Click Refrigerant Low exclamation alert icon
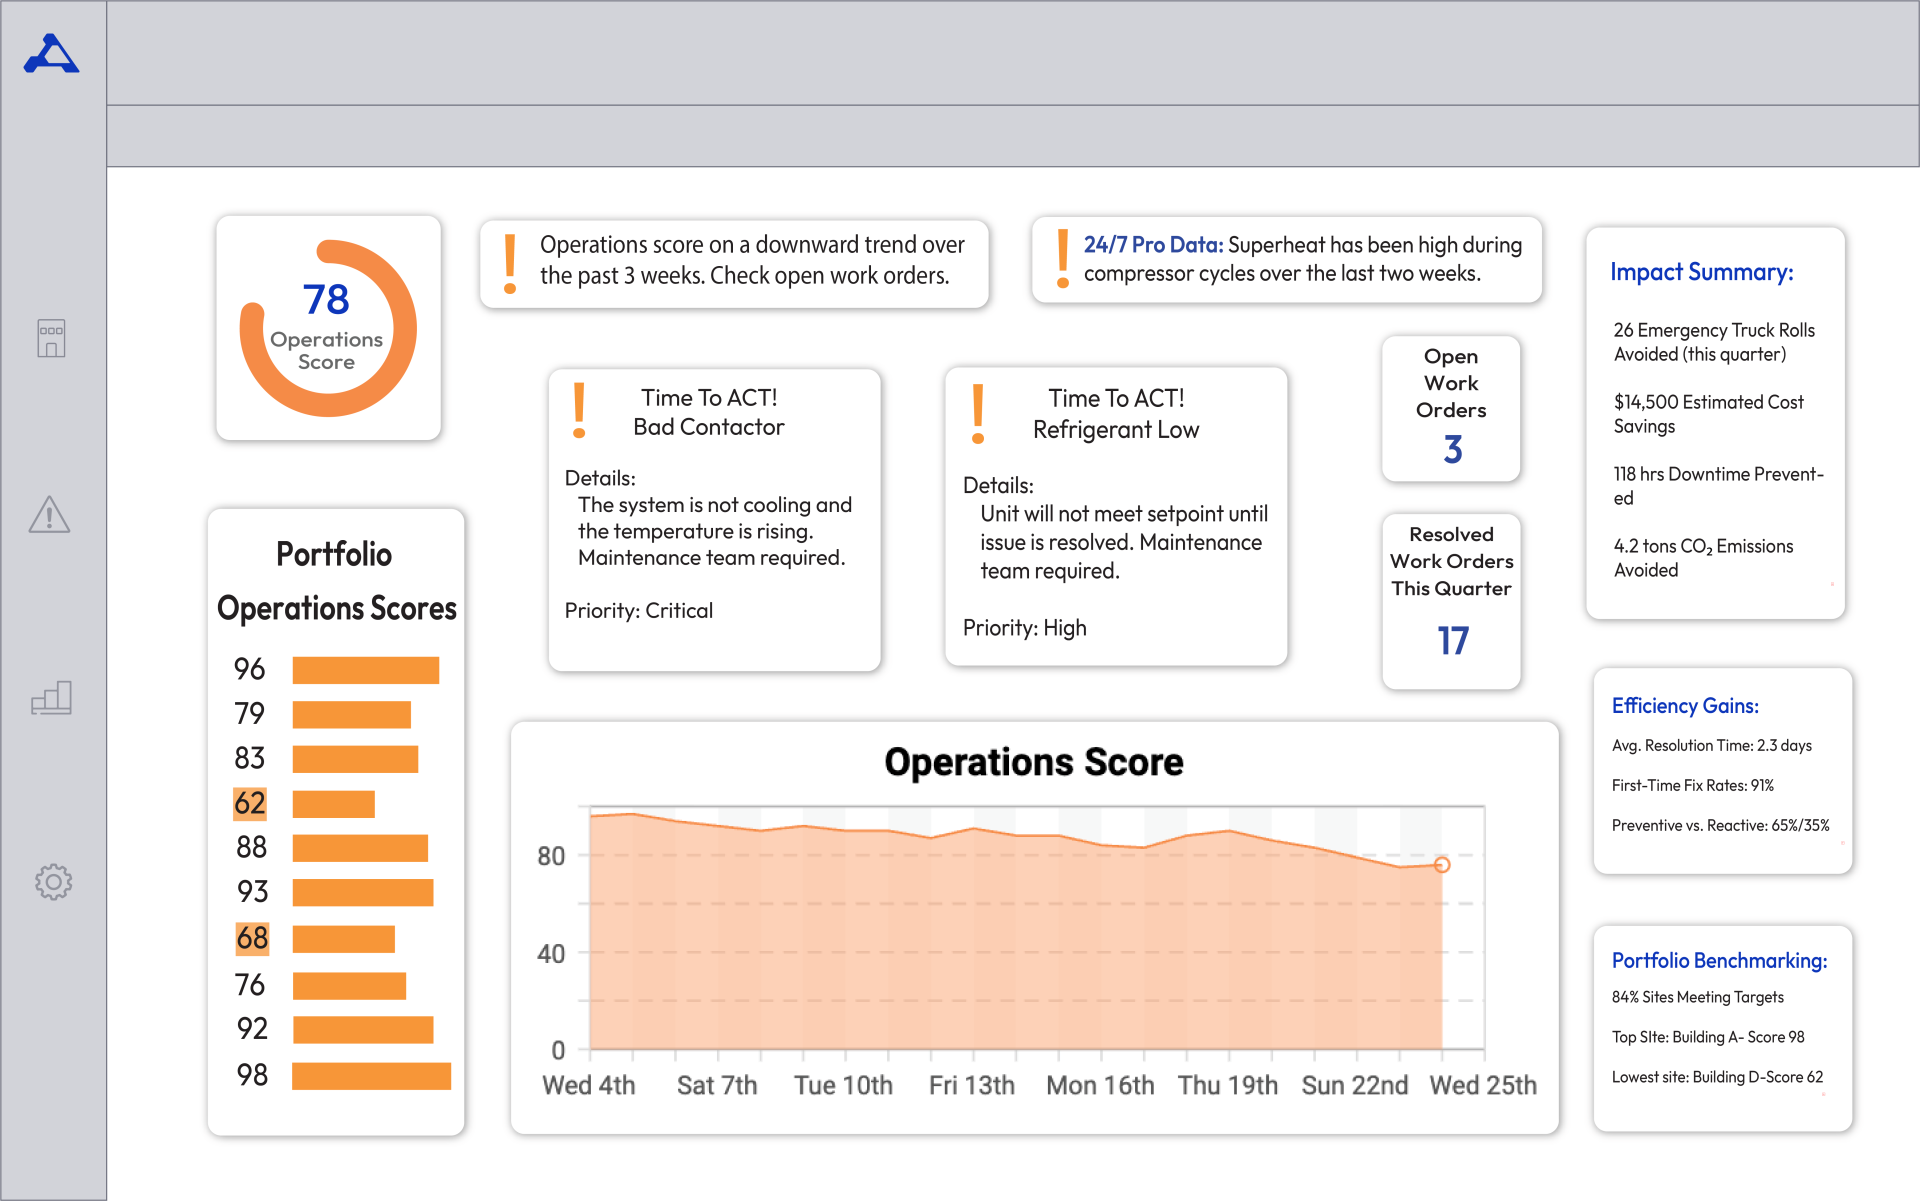Viewport: 1920px width, 1201px height. click(978, 413)
